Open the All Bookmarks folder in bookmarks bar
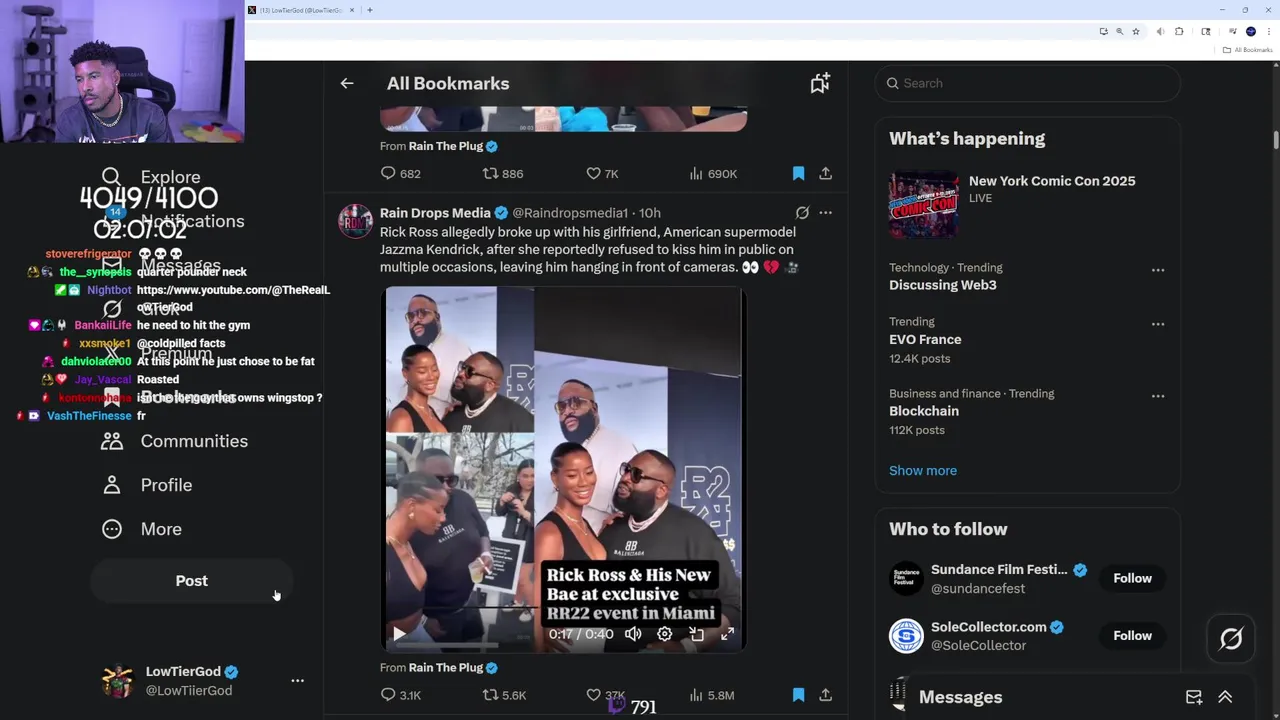Image resolution: width=1280 pixels, height=720 pixels. point(1247,50)
